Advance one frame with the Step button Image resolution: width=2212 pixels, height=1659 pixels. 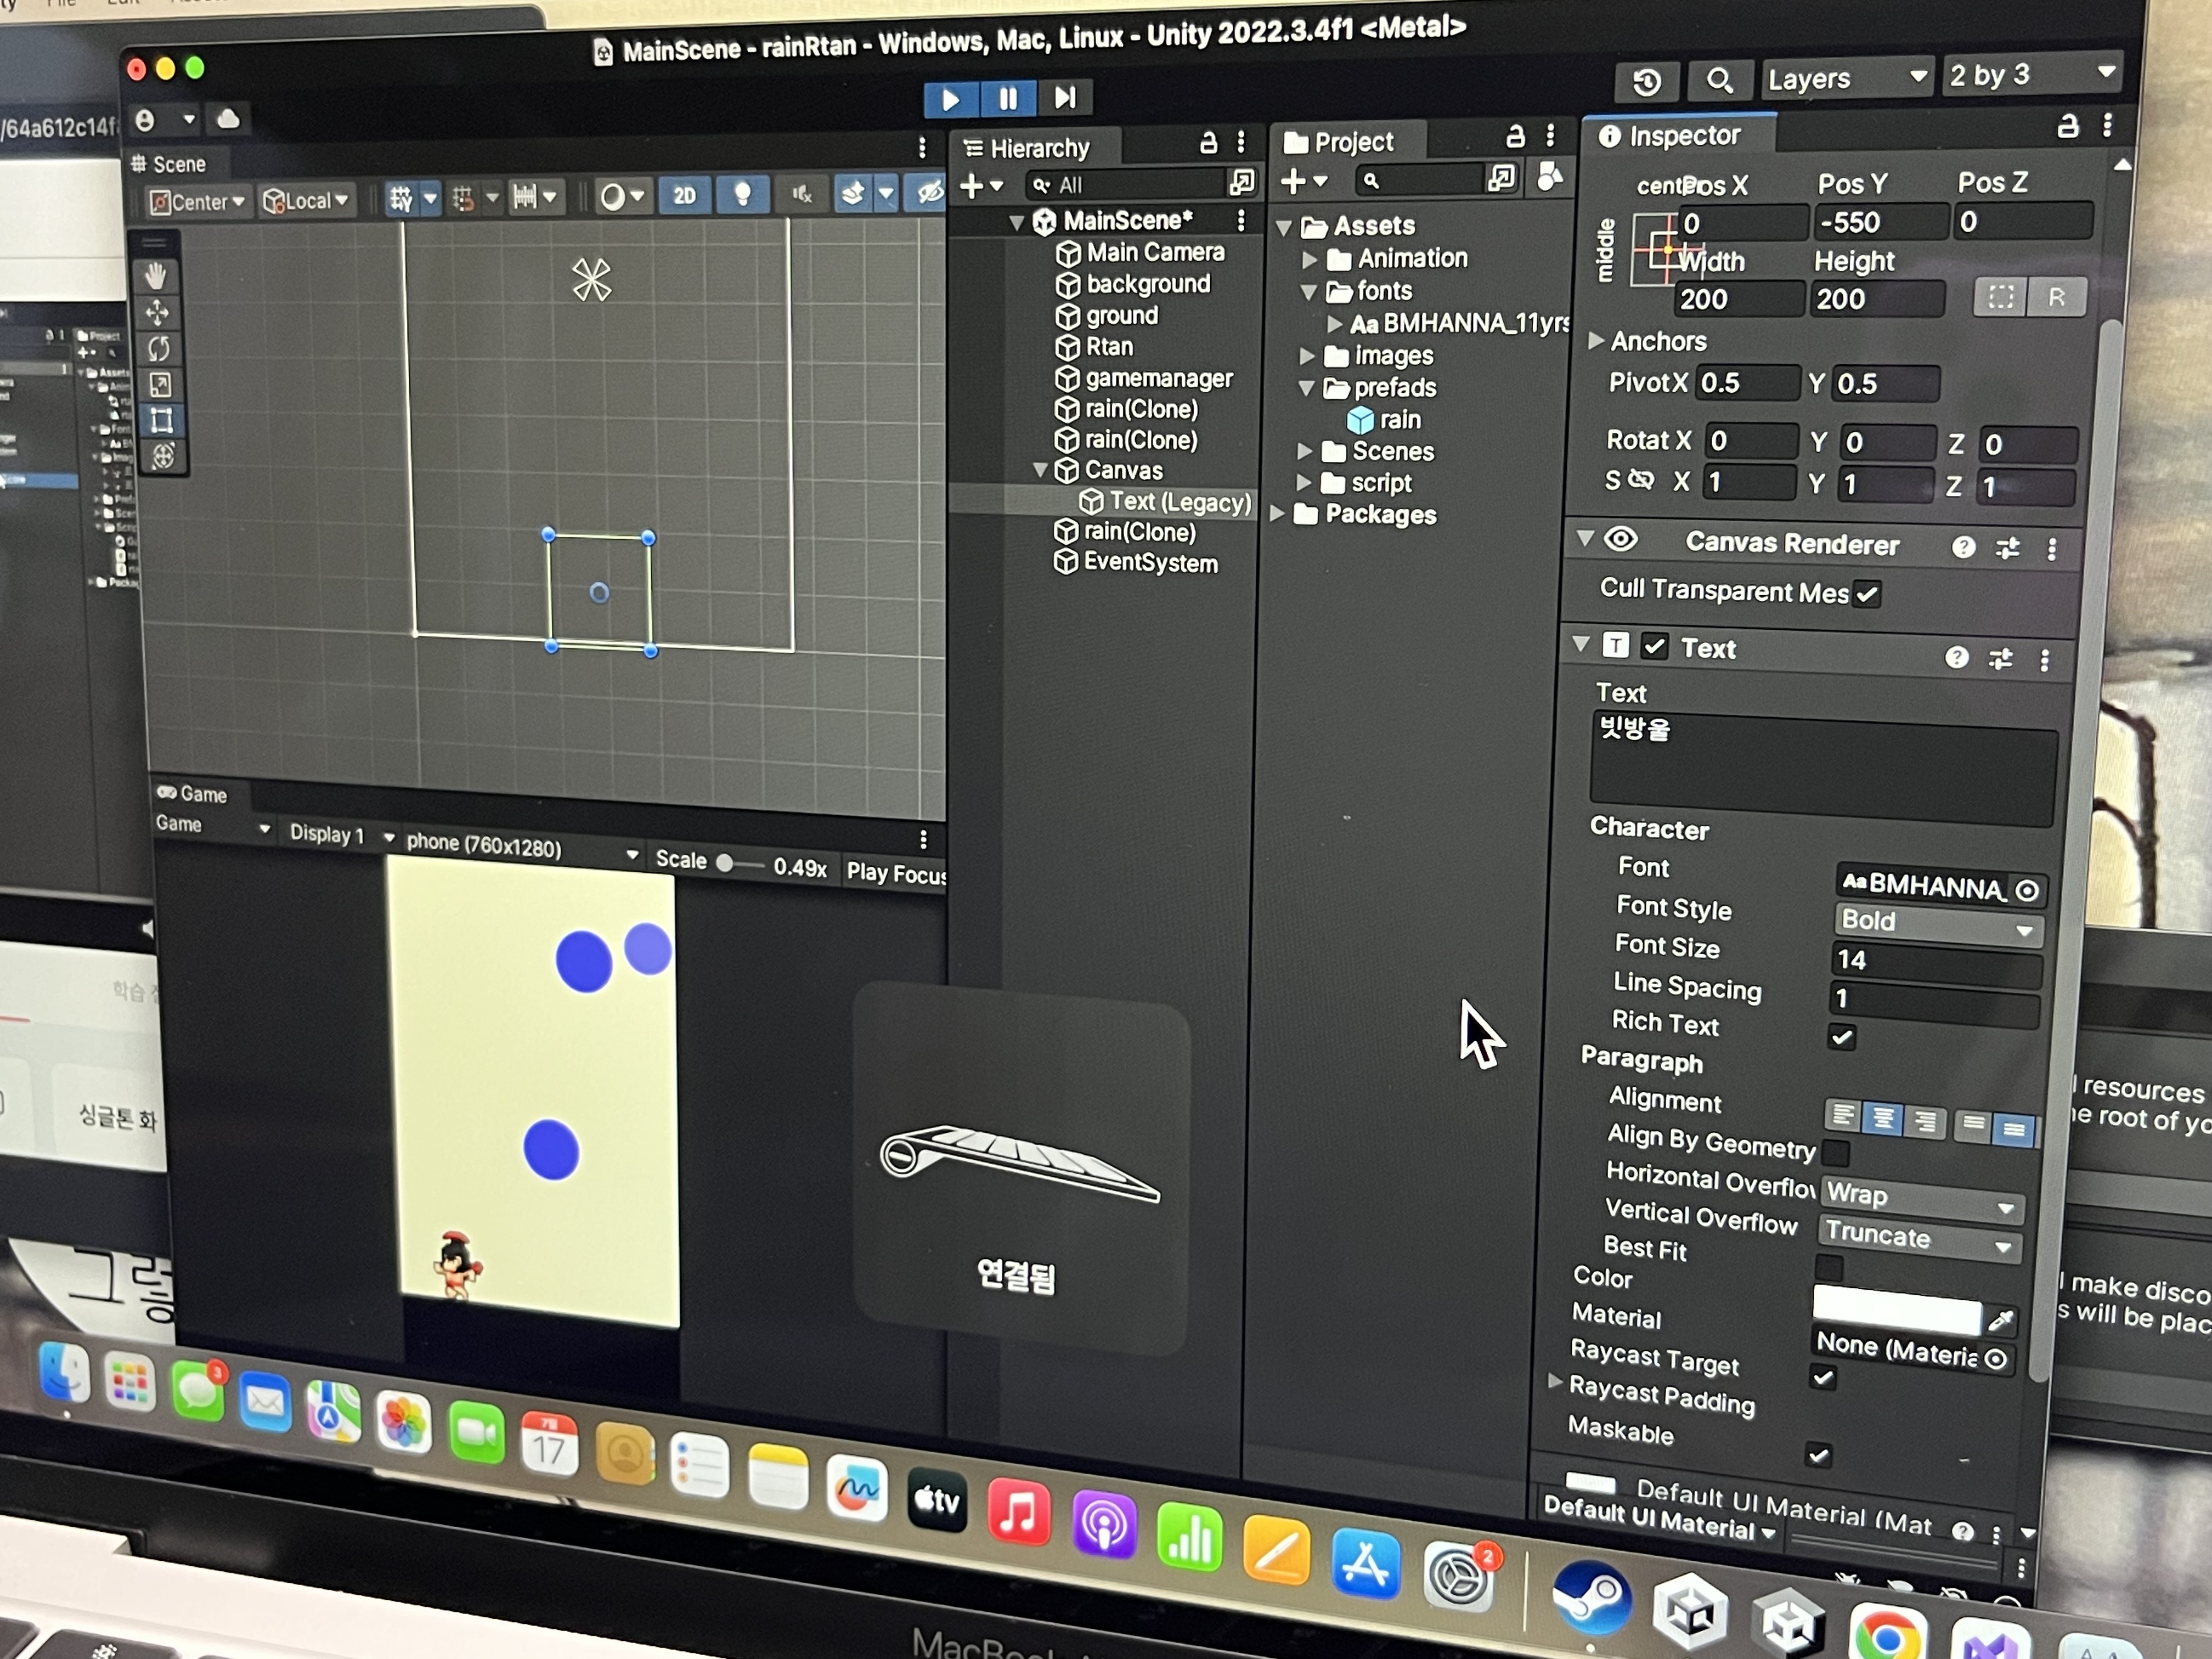tap(1065, 97)
